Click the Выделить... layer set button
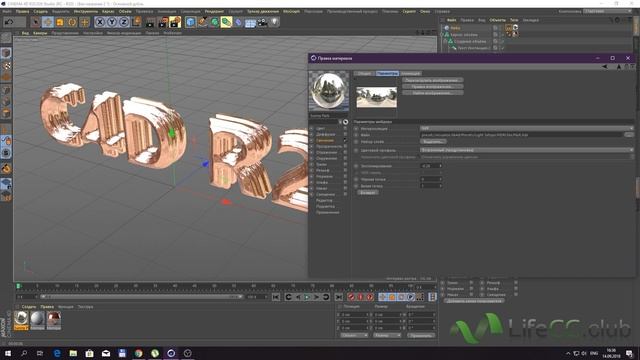 [x=433, y=142]
